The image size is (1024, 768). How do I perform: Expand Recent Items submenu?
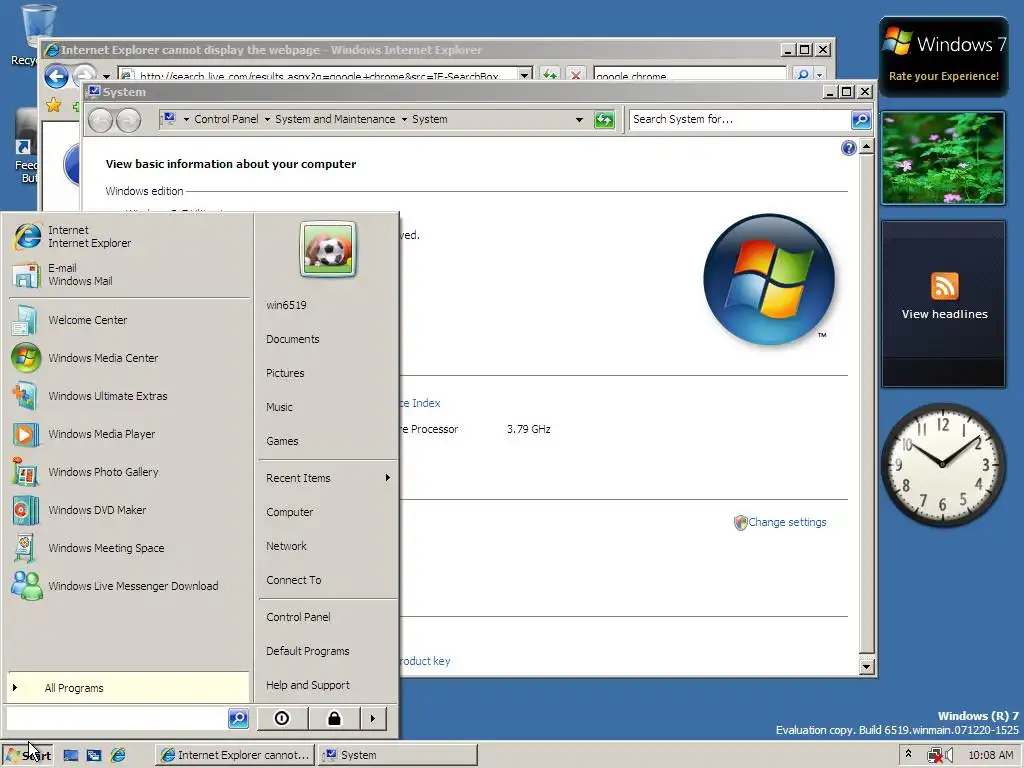pos(328,478)
